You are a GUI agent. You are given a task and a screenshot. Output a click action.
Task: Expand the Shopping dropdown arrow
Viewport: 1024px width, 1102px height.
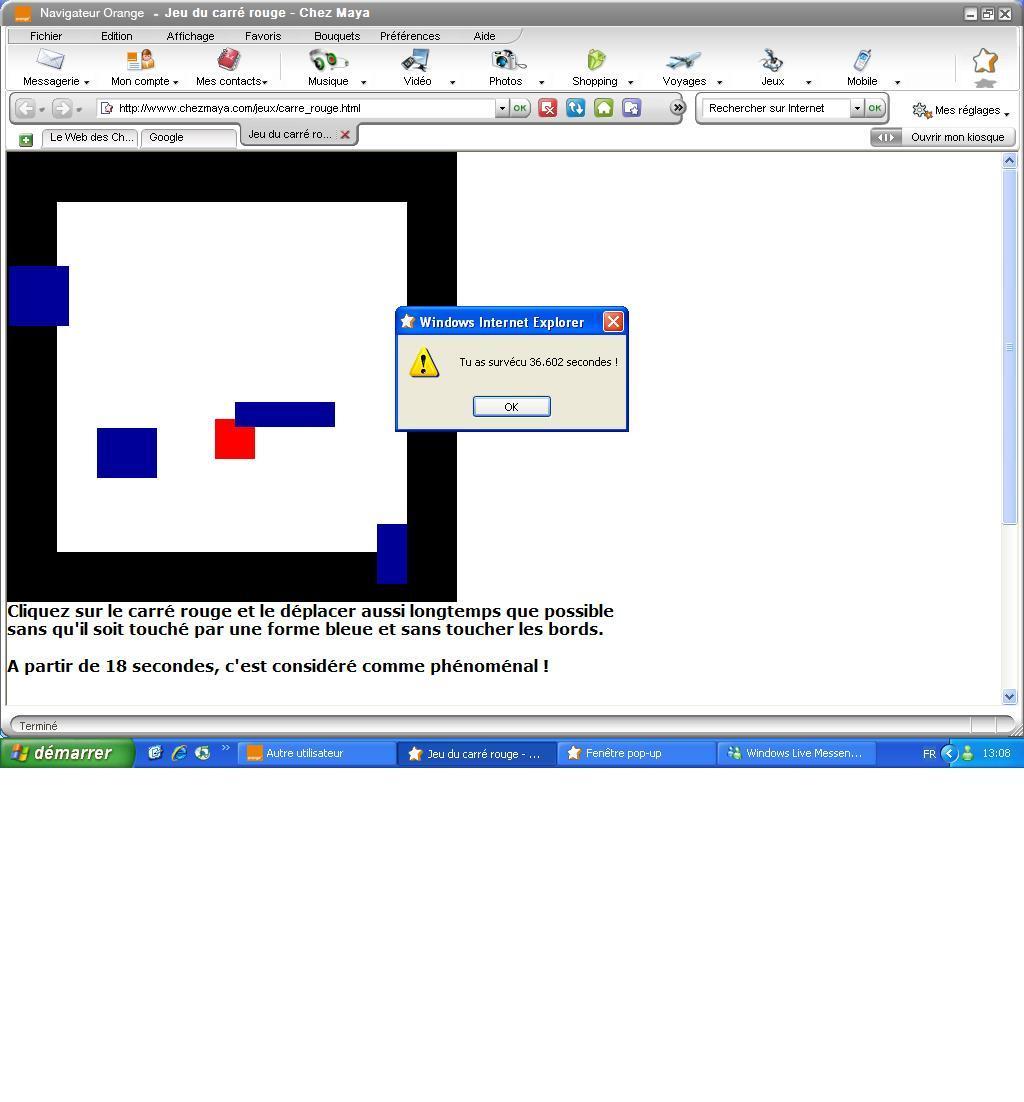click(x=630, y=82)
